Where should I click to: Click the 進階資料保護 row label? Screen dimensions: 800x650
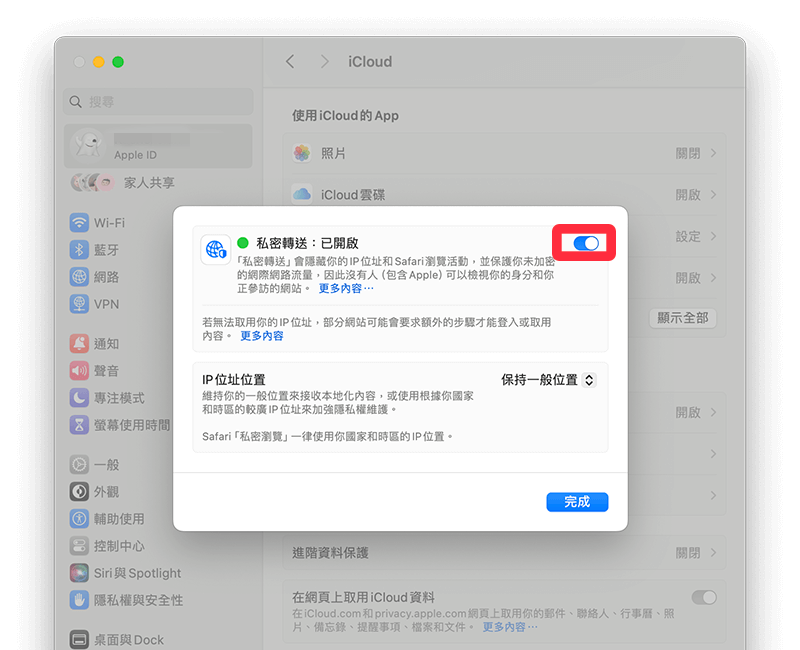pyautogui.click(x=330, y=553)
